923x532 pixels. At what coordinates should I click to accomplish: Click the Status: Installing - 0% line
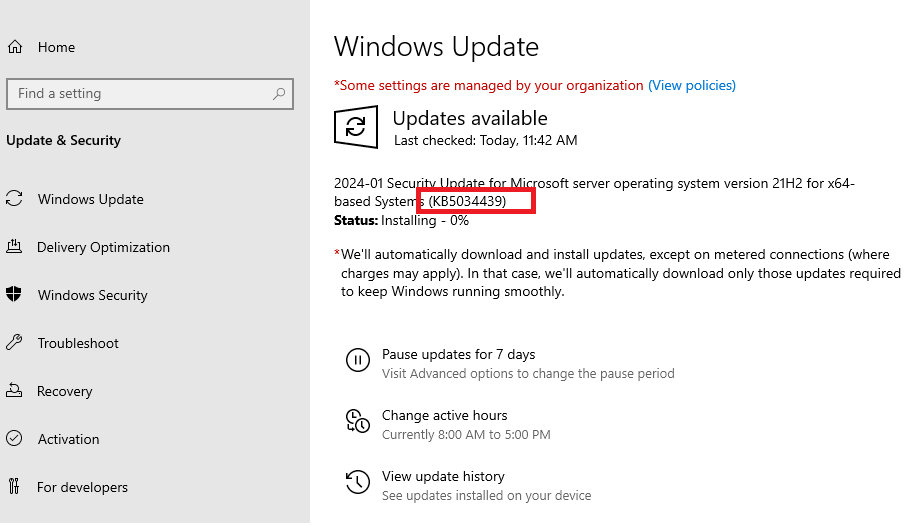point(401,221)
